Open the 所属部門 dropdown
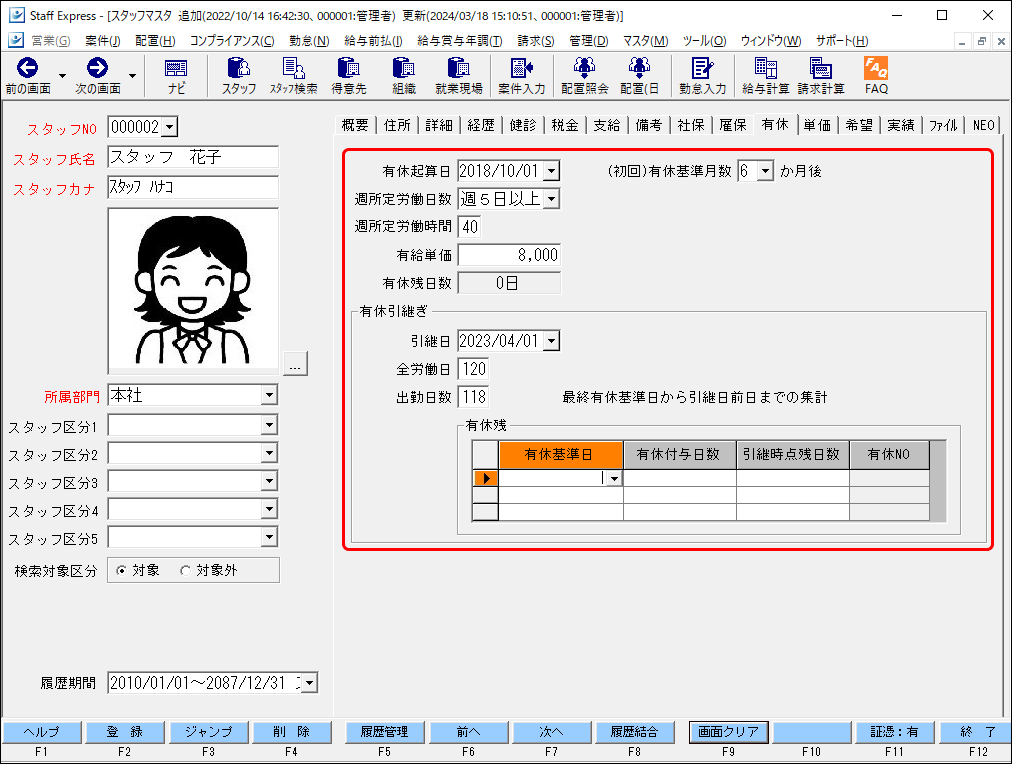The height and width of the screenshot is (771, 1024). pos(269,395)
